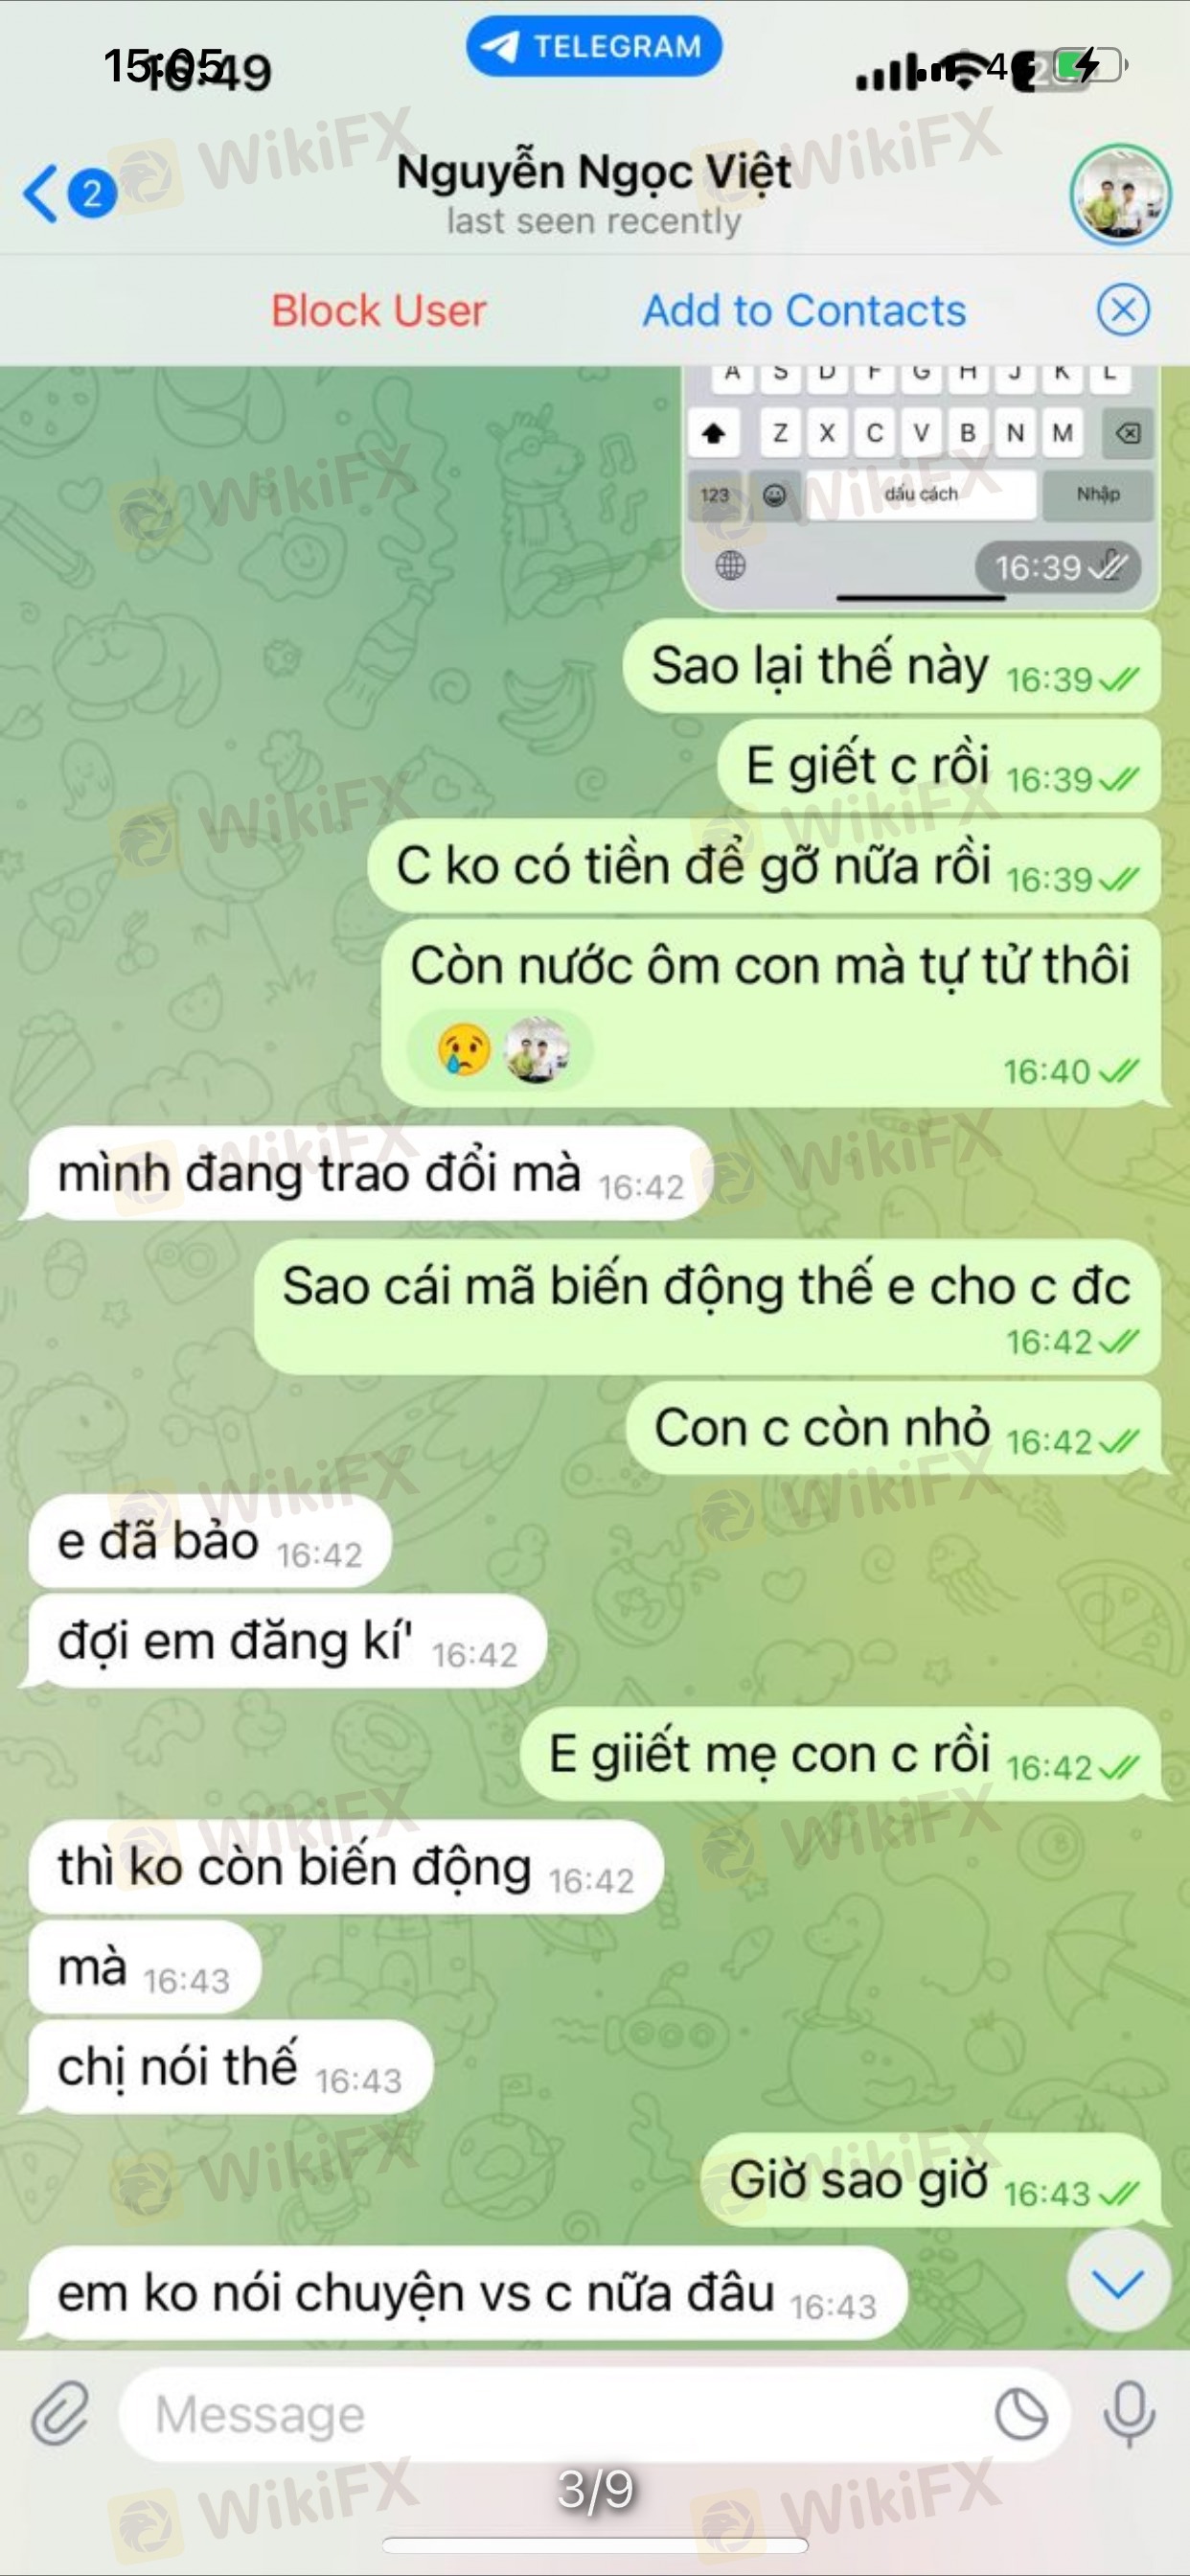Tap the message 'Sao lại thế này'

coord(892,666)
